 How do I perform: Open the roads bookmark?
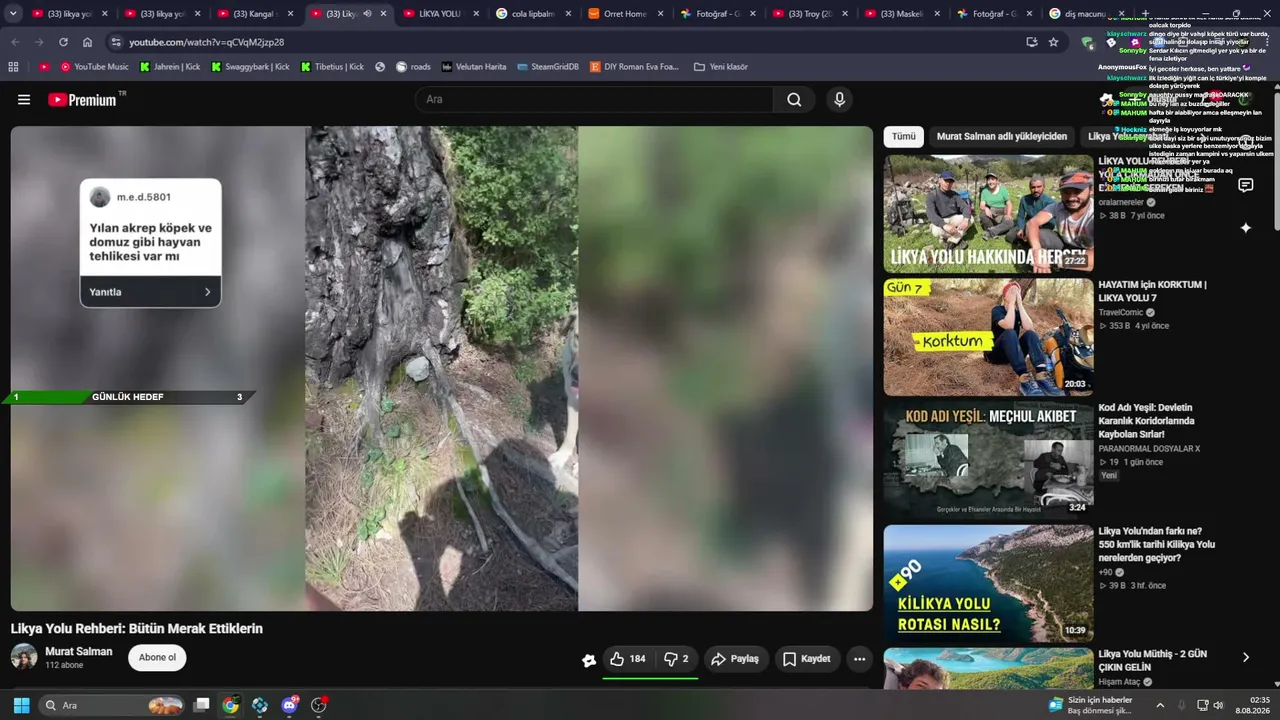click(x=413, y=67)
